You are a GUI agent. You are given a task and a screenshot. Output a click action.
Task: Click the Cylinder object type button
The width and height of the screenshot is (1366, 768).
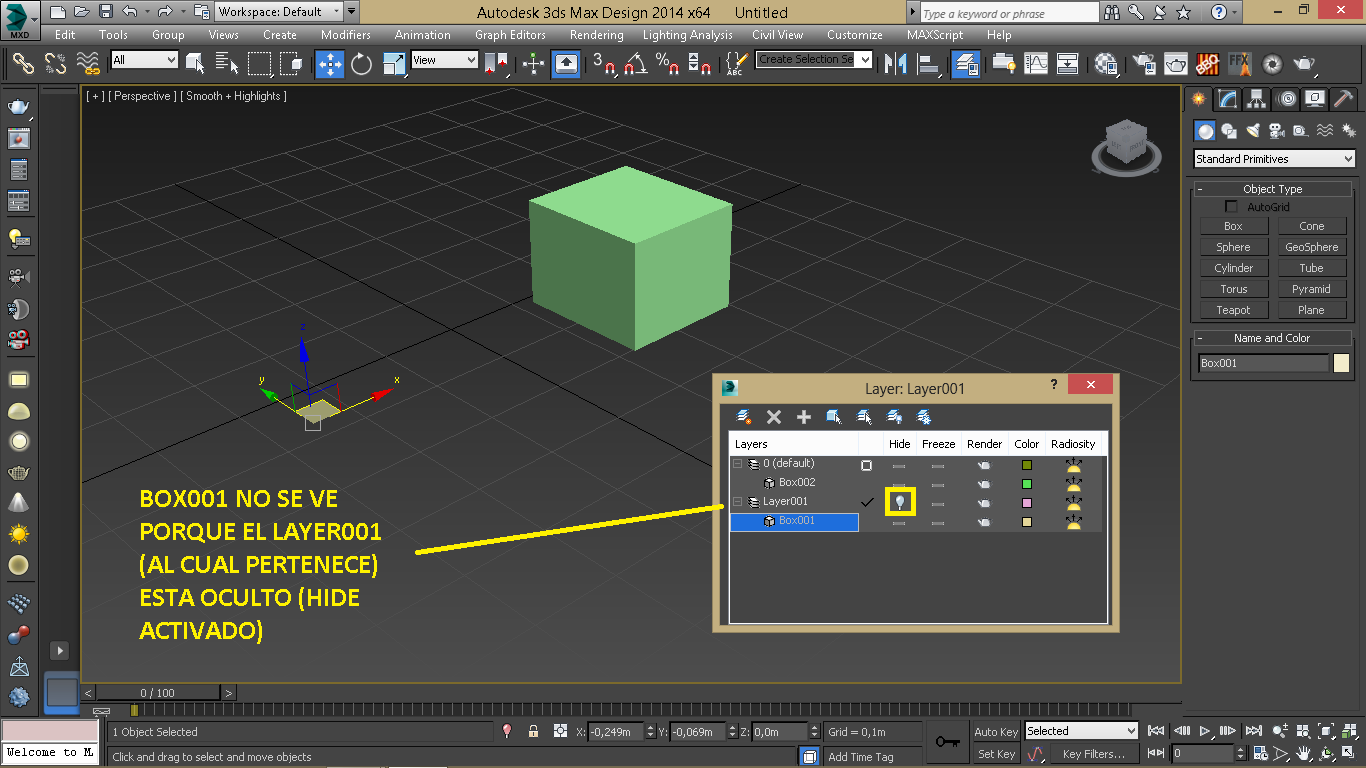[1233, 268]
